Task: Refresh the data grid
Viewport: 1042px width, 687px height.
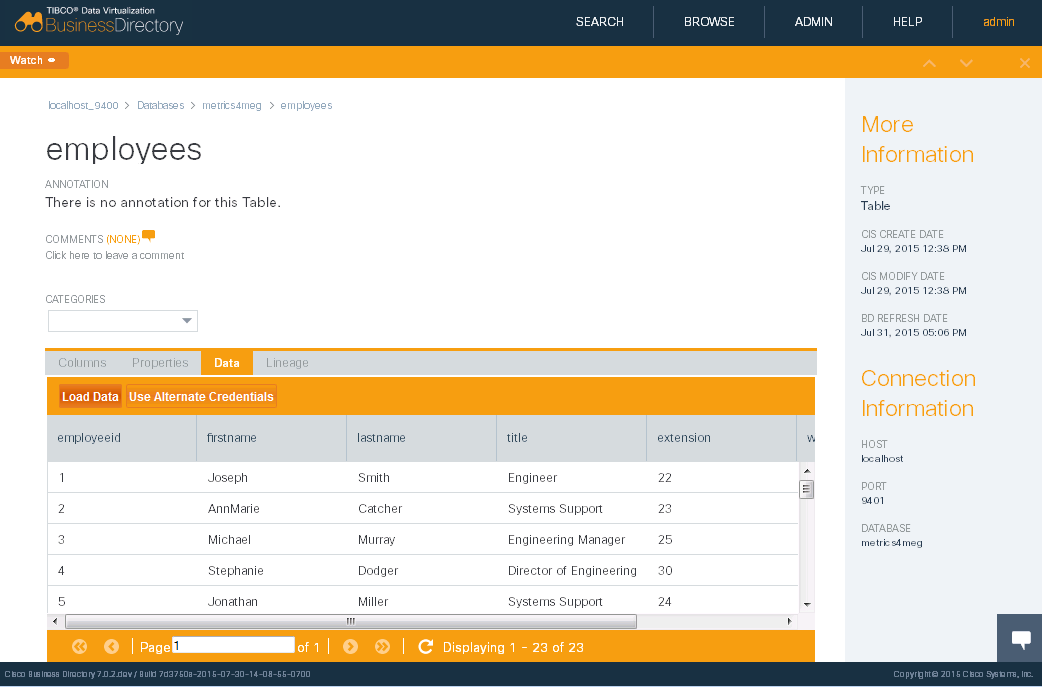Action: tap(425, 647)
